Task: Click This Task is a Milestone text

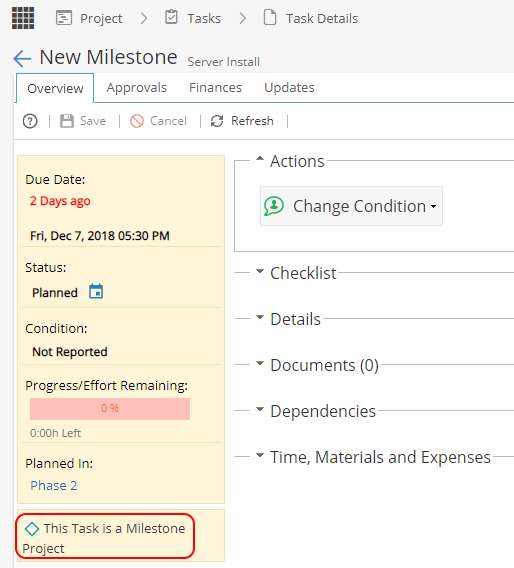Action: click(x=114, y=529)
